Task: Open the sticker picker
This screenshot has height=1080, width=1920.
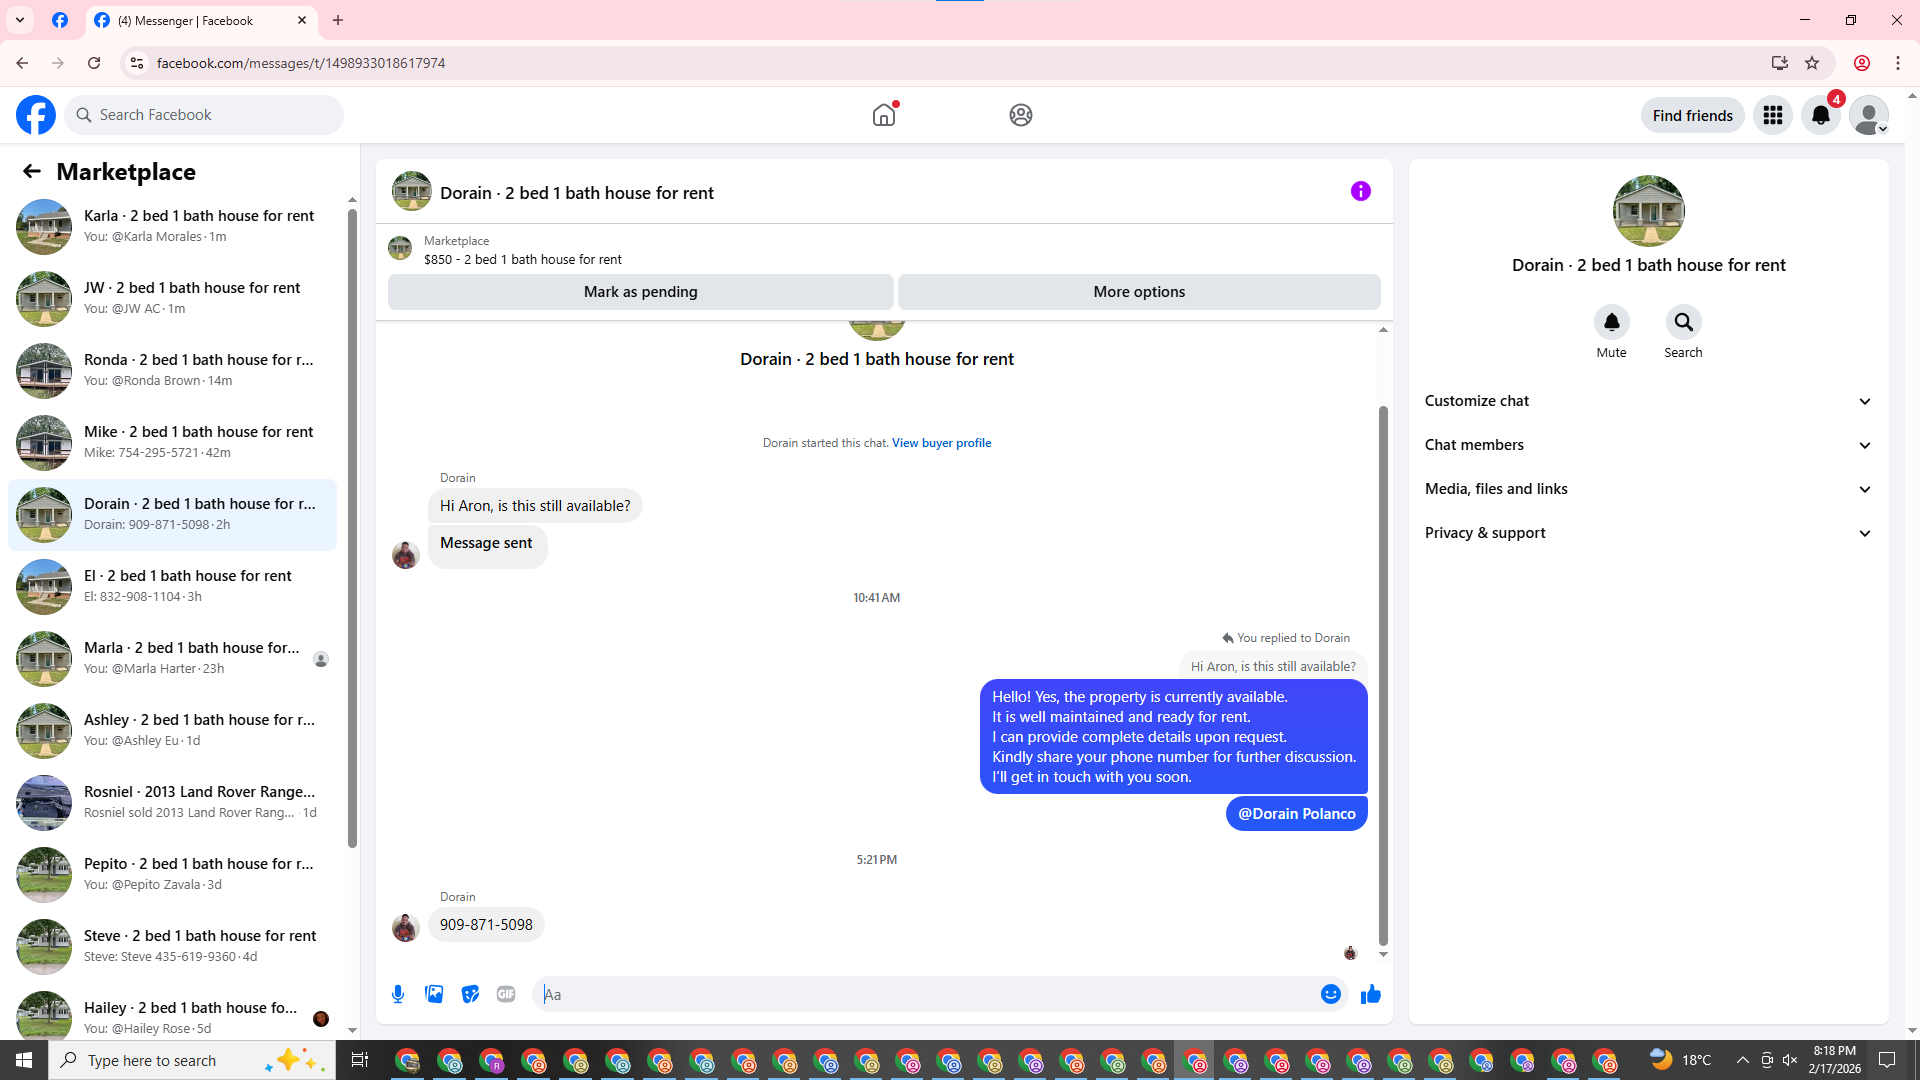Action: tap(470, 994)
